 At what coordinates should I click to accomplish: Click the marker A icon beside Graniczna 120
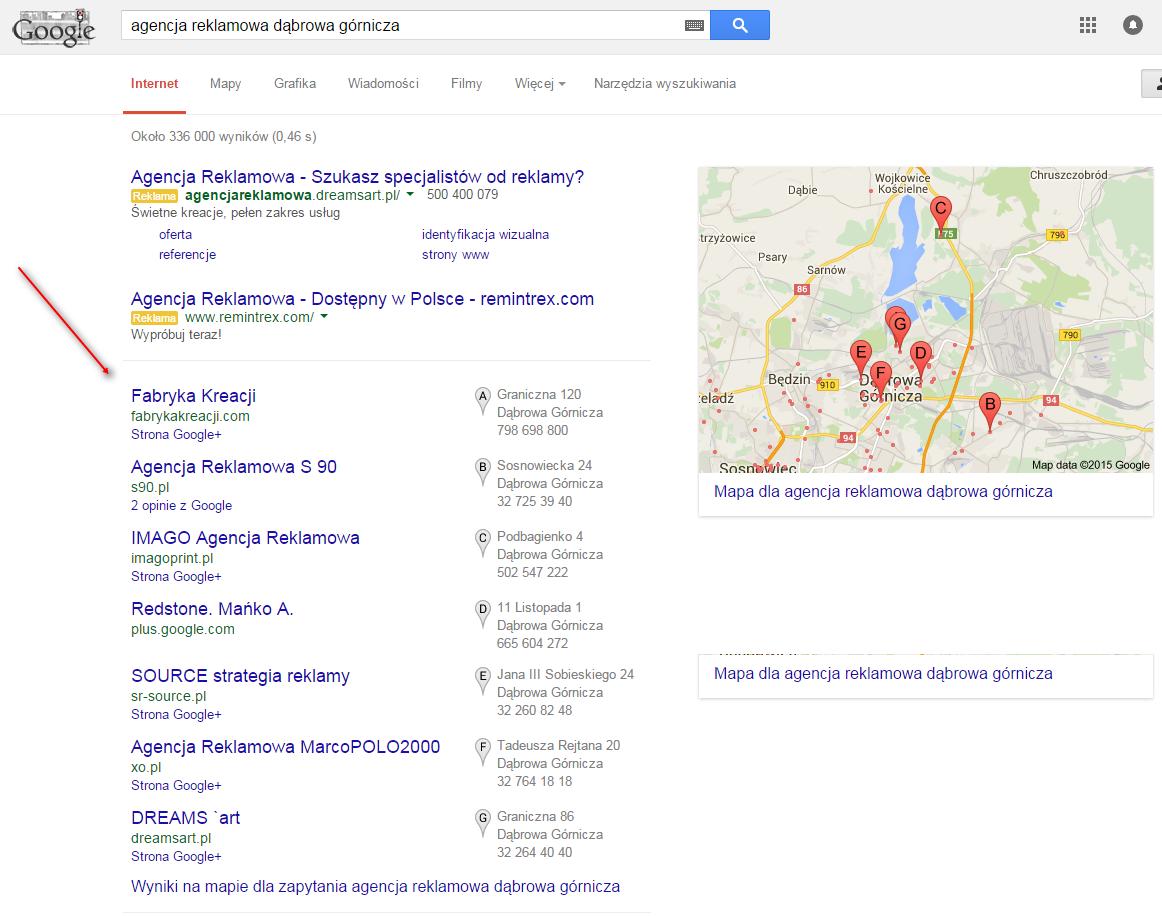pos(483,399)
